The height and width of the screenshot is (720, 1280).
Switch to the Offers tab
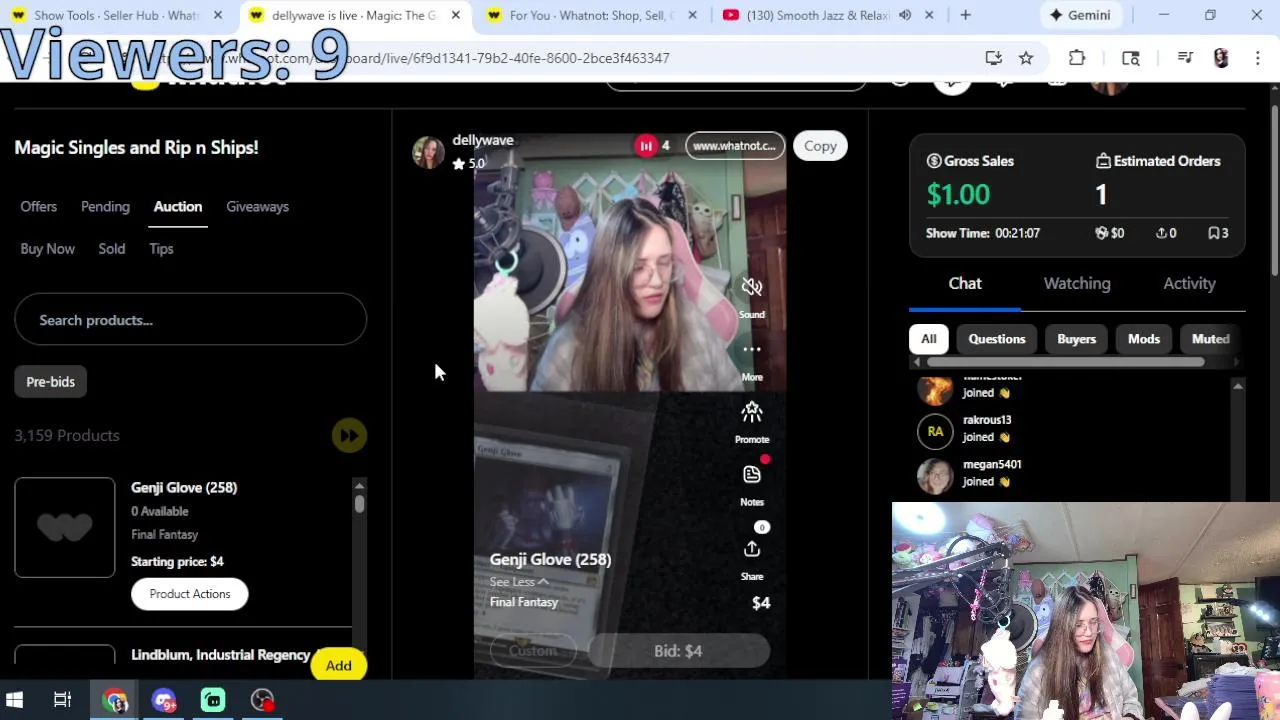point(39,206)
